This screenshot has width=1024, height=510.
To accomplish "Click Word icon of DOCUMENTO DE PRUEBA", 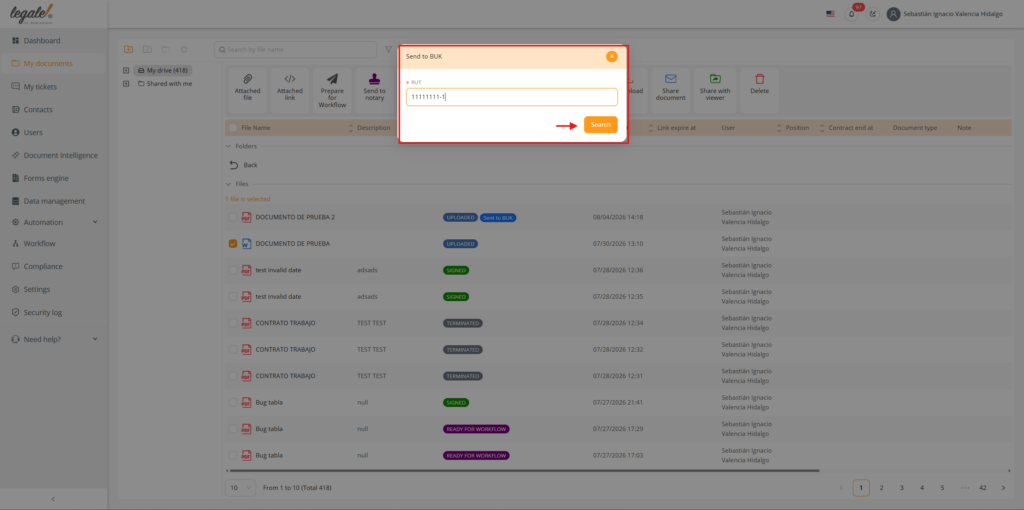I will 246,244.
